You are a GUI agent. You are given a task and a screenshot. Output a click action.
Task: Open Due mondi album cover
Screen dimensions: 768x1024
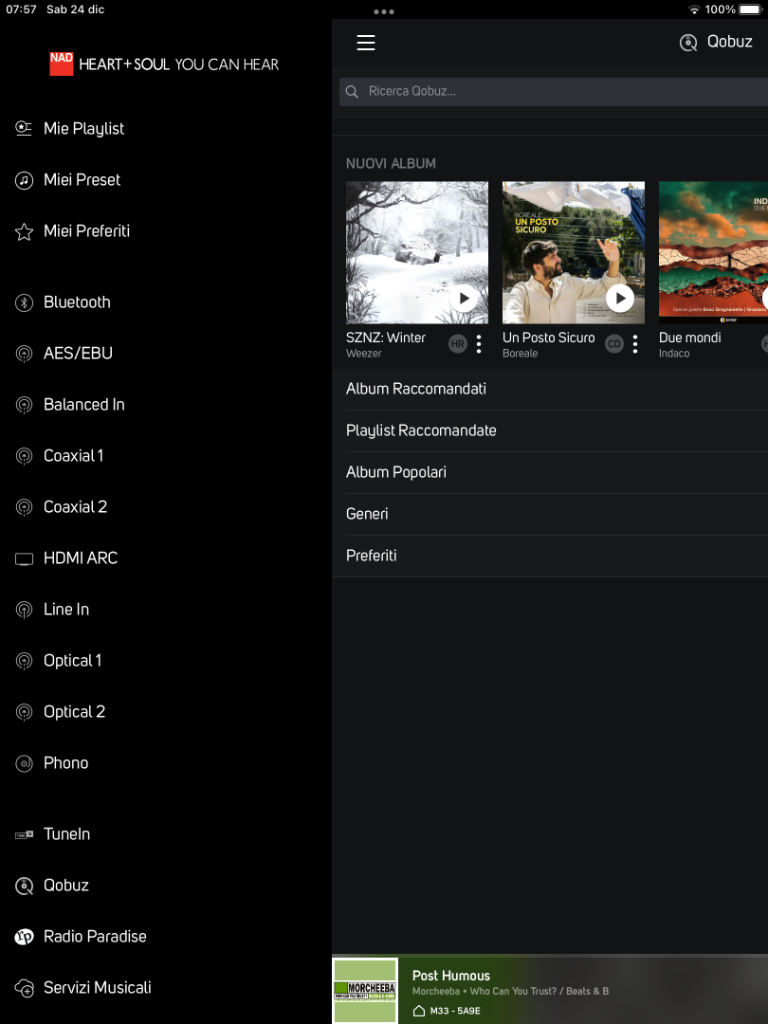[x=713, y=253]
